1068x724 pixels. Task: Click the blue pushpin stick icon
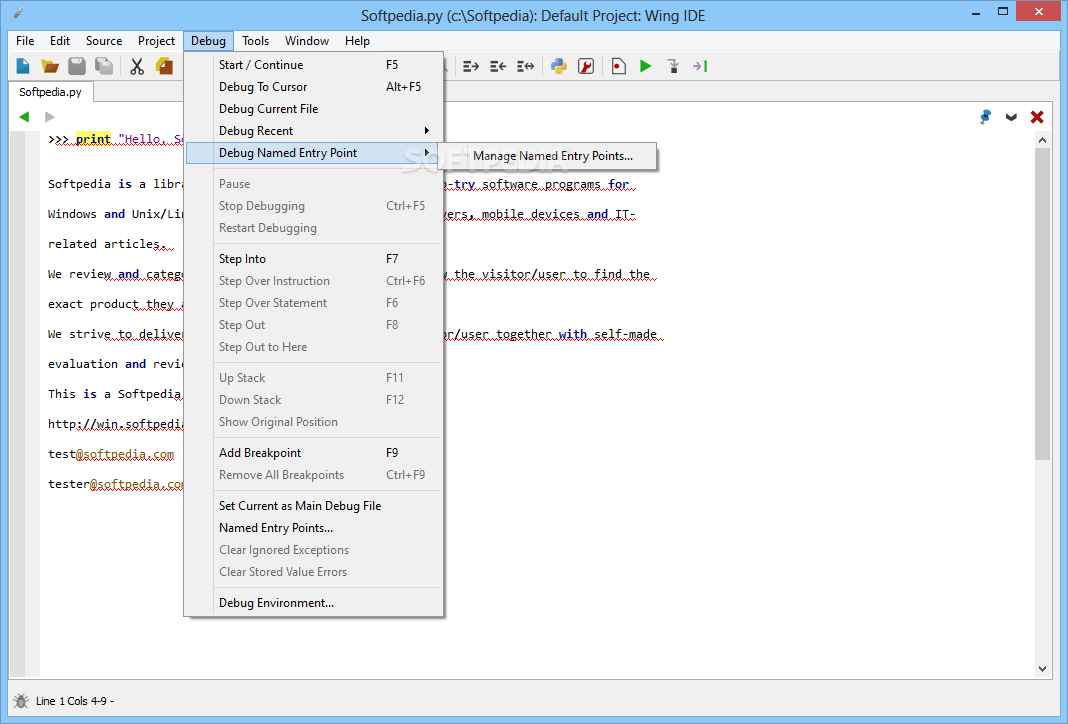985,117
